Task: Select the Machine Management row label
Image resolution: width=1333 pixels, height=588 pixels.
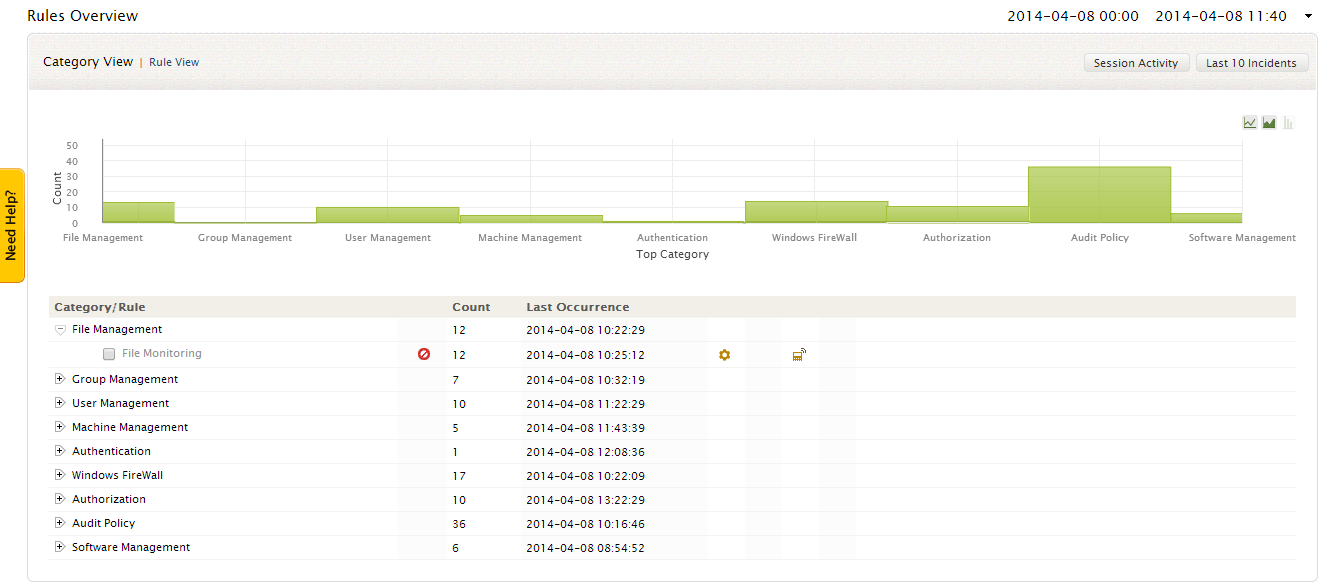Action: [x=130, y=427]
